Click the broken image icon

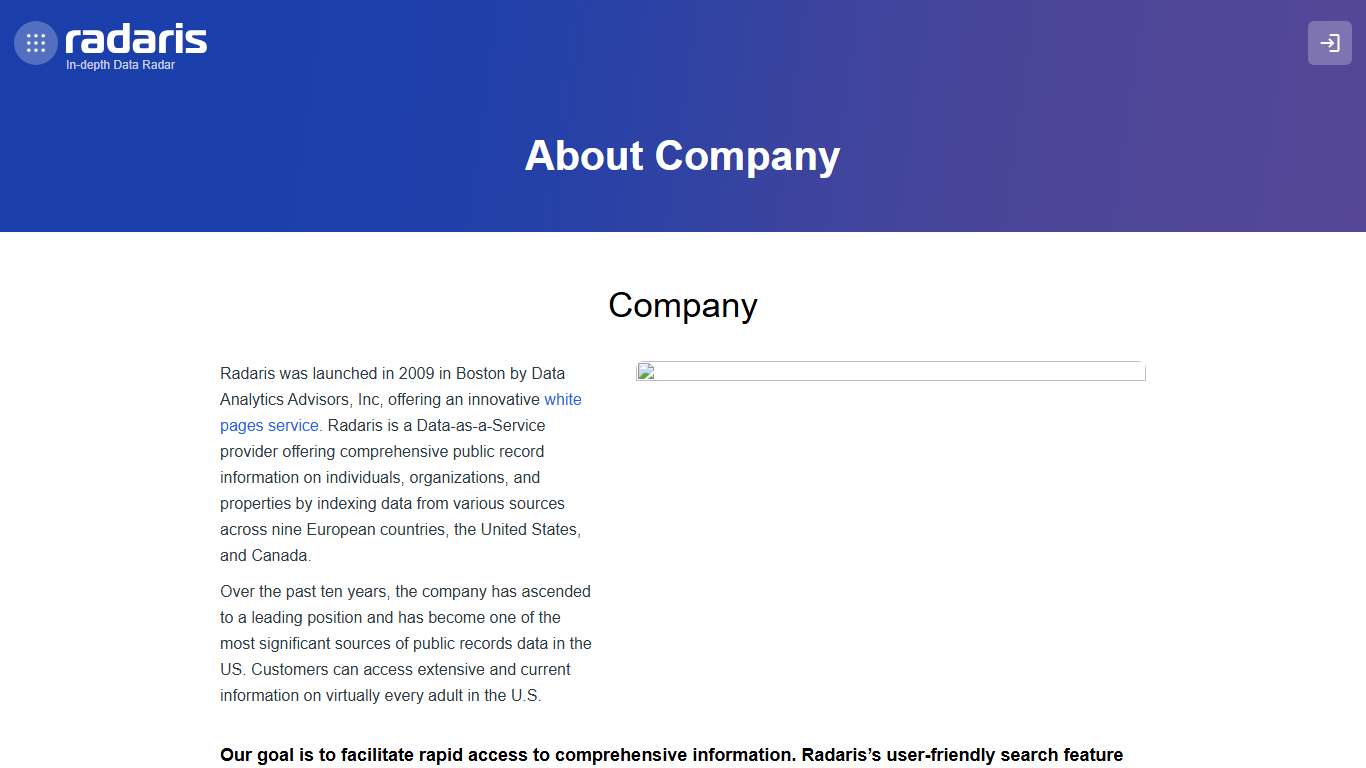pos(646,373)
